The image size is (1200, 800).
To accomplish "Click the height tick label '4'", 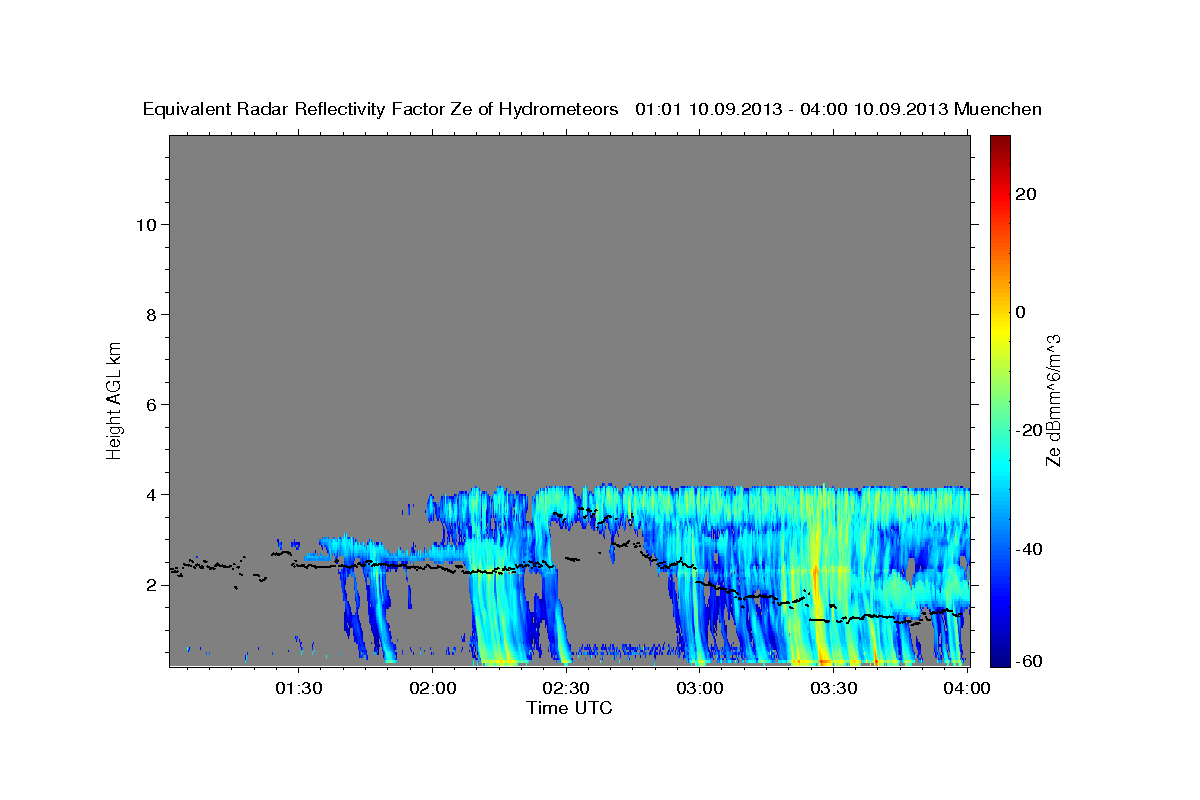I will (152, 494).
